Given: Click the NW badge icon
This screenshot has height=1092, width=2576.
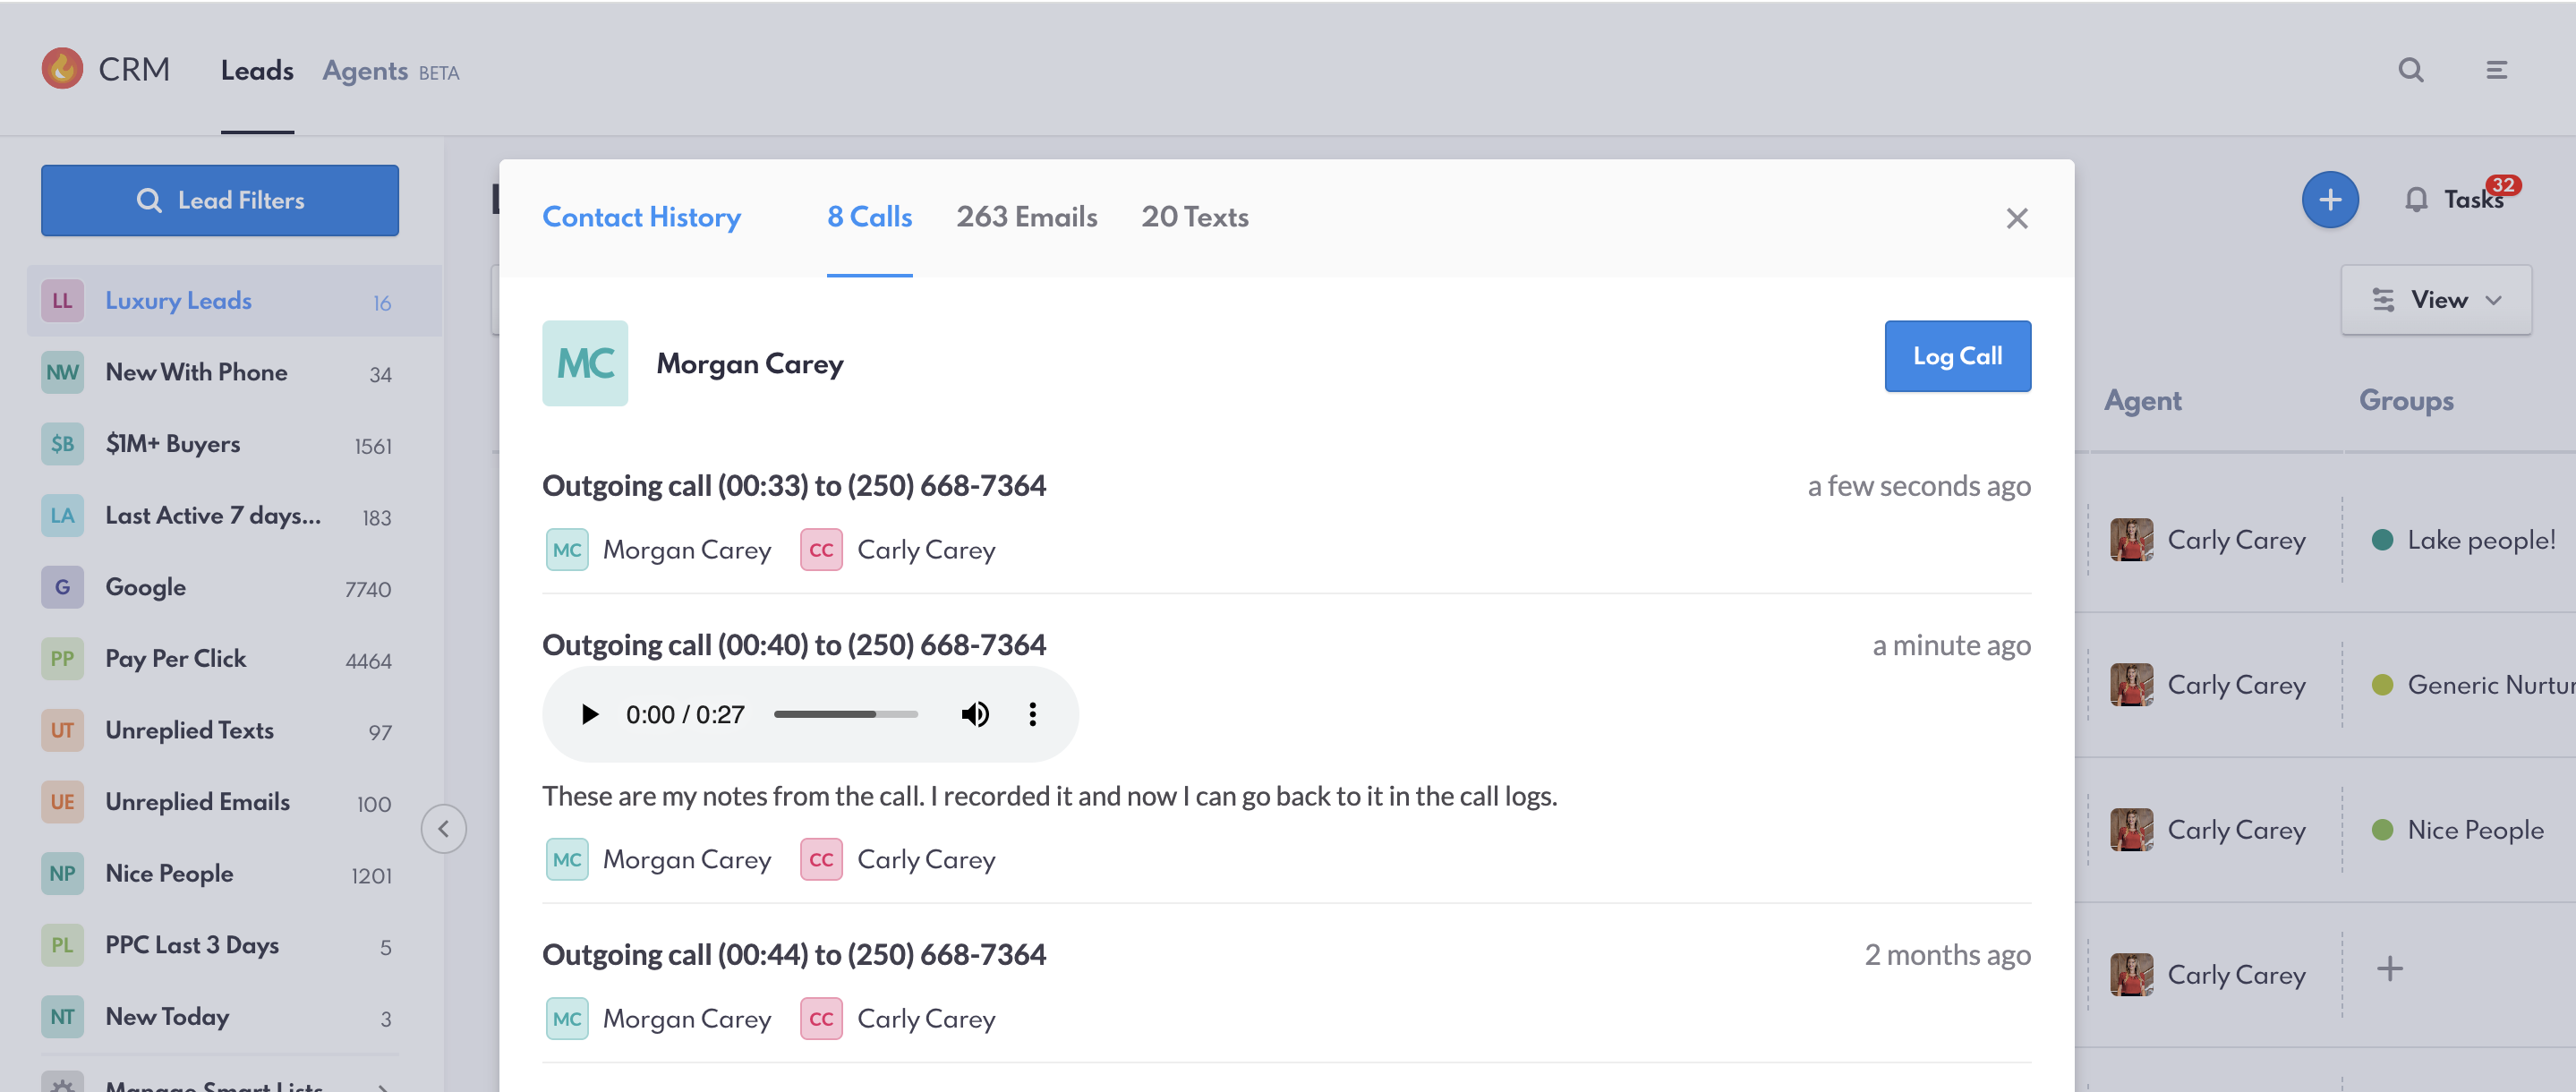Looking at the screenshot, I should 62,373.
